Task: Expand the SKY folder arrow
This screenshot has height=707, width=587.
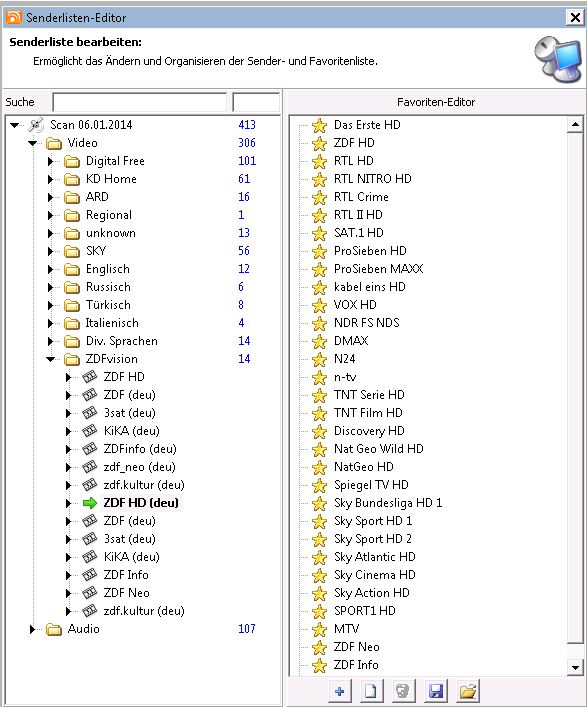Action: coord(50,251)
